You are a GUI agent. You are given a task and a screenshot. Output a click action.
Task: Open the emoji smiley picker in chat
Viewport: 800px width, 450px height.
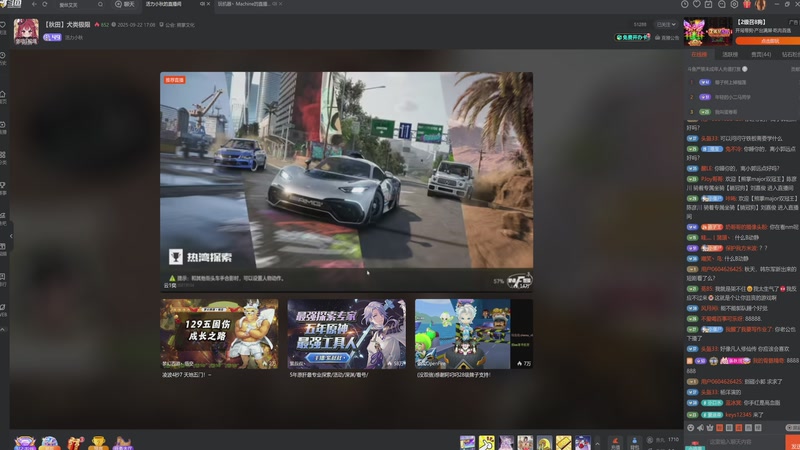[690, 428]
